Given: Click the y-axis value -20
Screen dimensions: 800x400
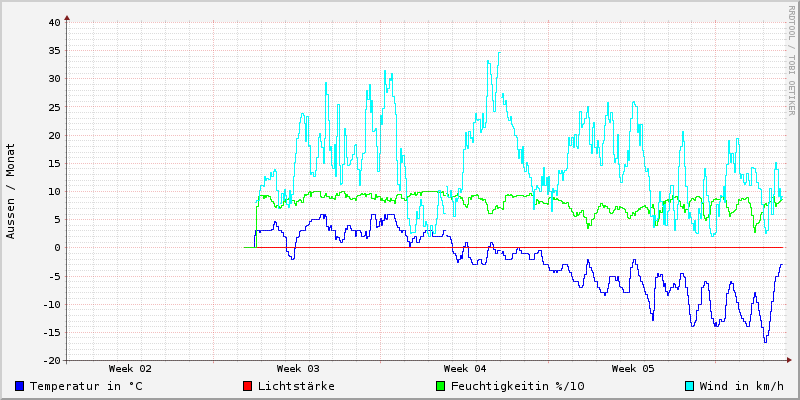Looking at the screenshot, I should coord(52,361).
